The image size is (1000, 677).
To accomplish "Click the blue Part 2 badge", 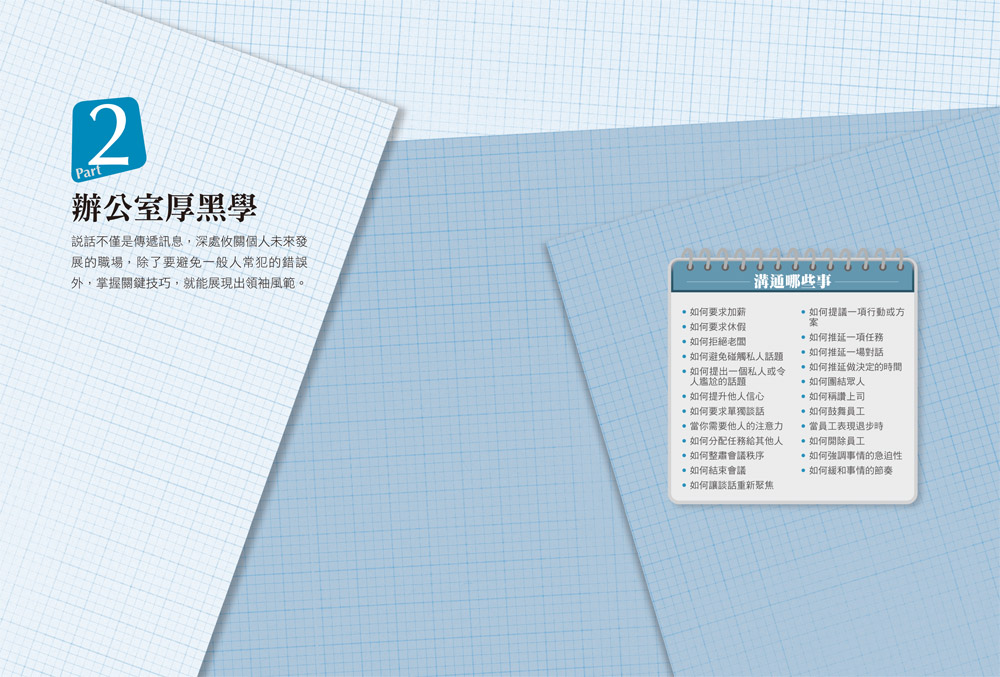I will pos(109,140).
